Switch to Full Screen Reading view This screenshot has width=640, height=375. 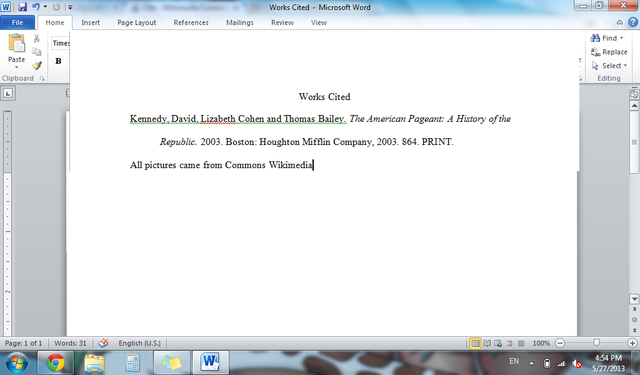point(487,344)
